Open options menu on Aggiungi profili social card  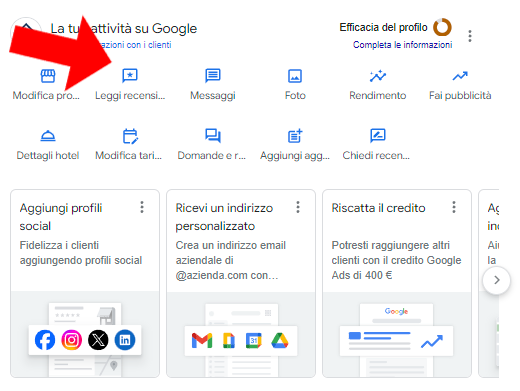142,207
